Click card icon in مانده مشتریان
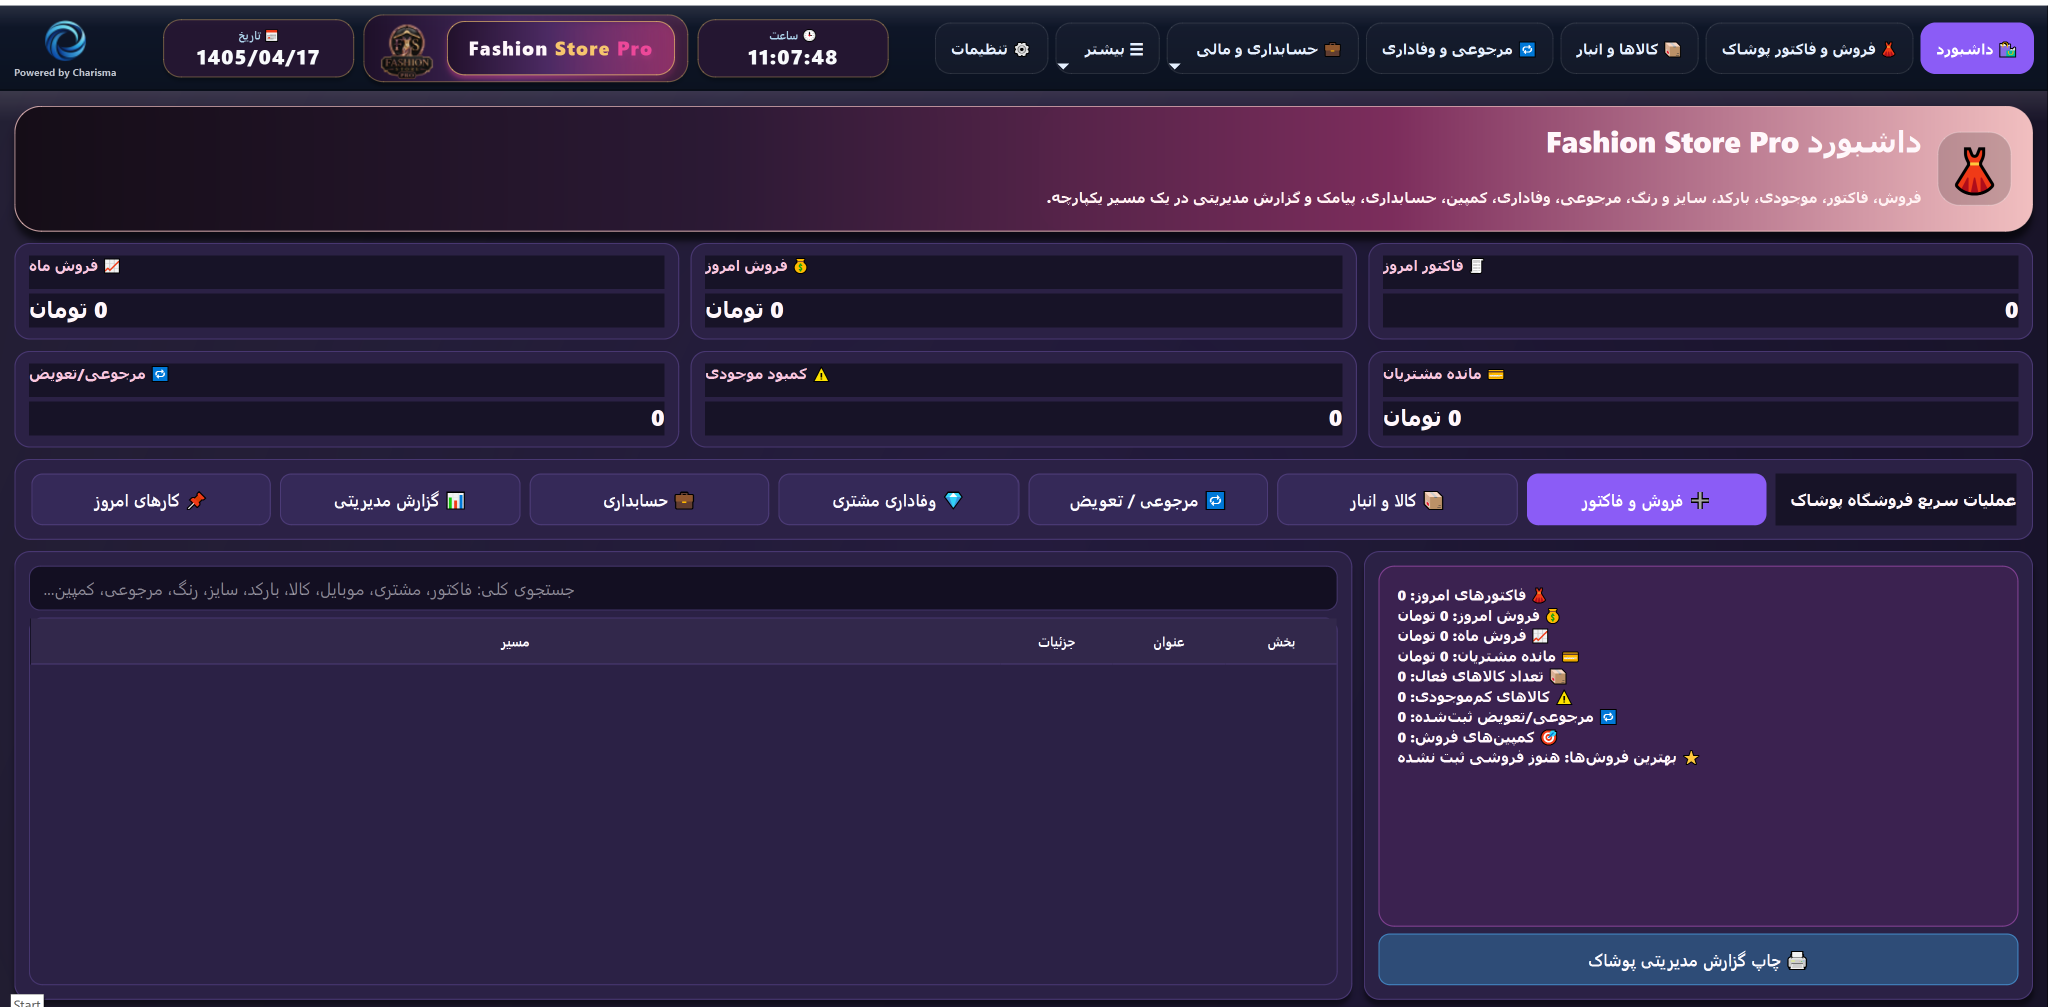Screen dimensions: 2048x1007 pos(1496,374)
